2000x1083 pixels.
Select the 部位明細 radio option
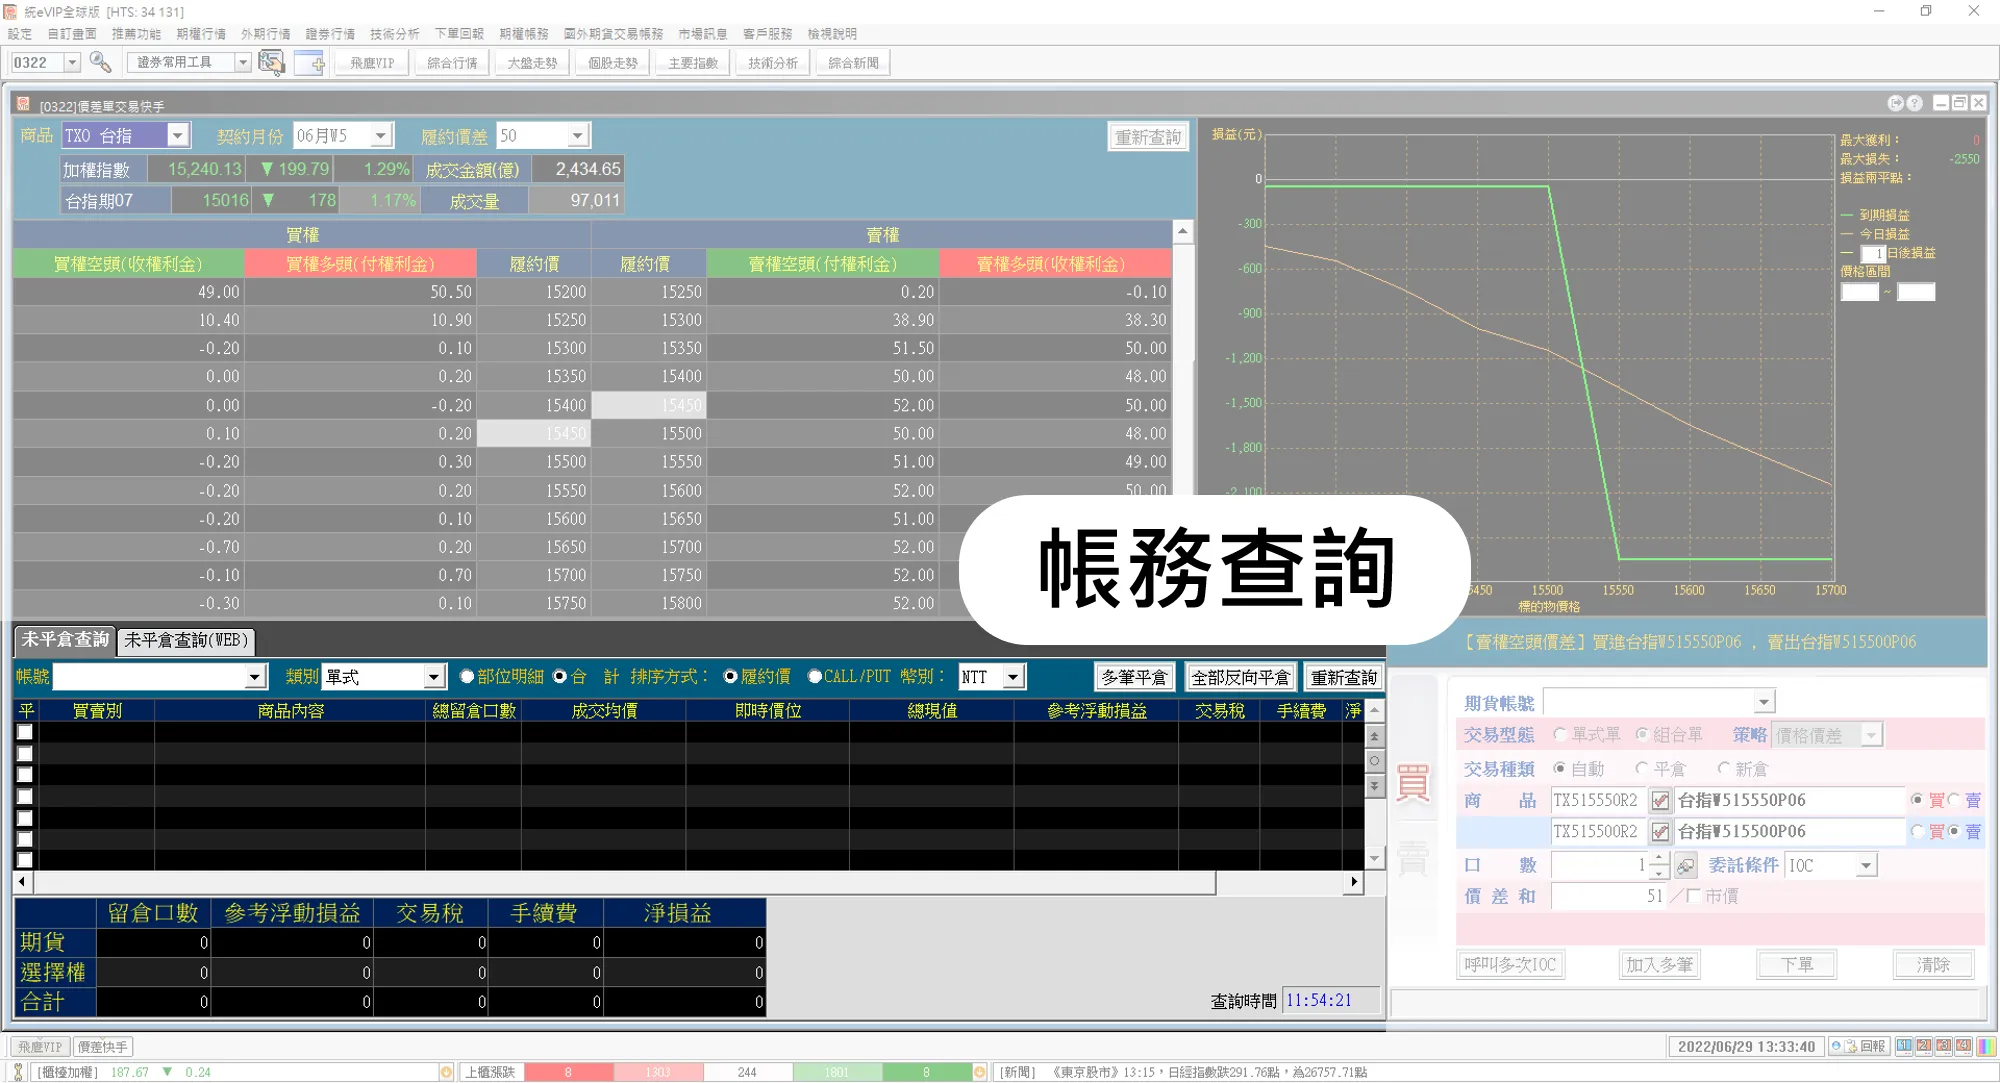tap(467, 677)
